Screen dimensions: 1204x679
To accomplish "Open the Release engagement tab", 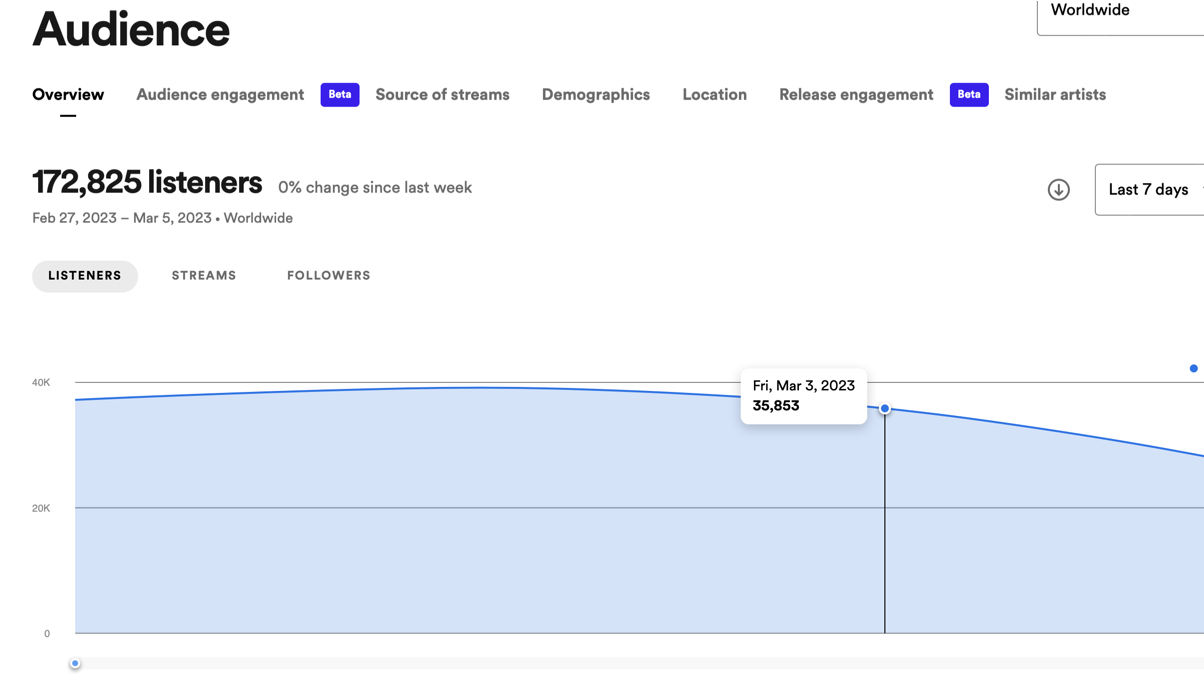I will click(x=856, y=95).
